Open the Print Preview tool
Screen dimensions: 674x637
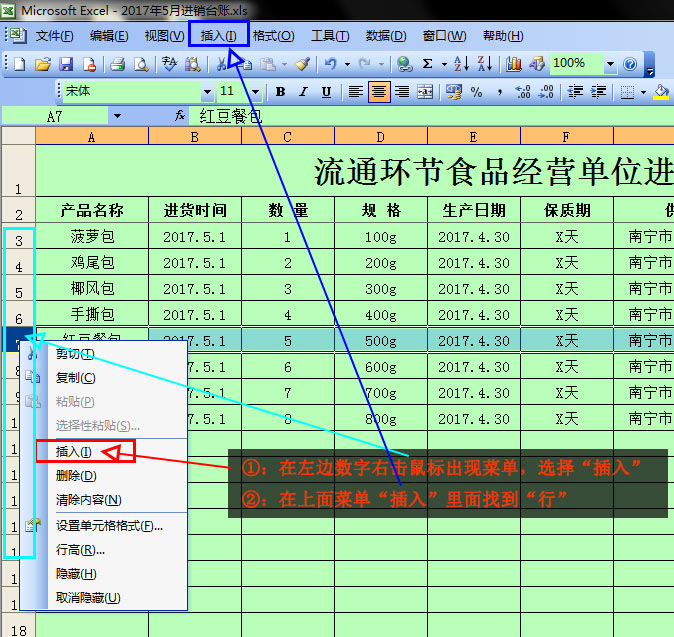141,64
